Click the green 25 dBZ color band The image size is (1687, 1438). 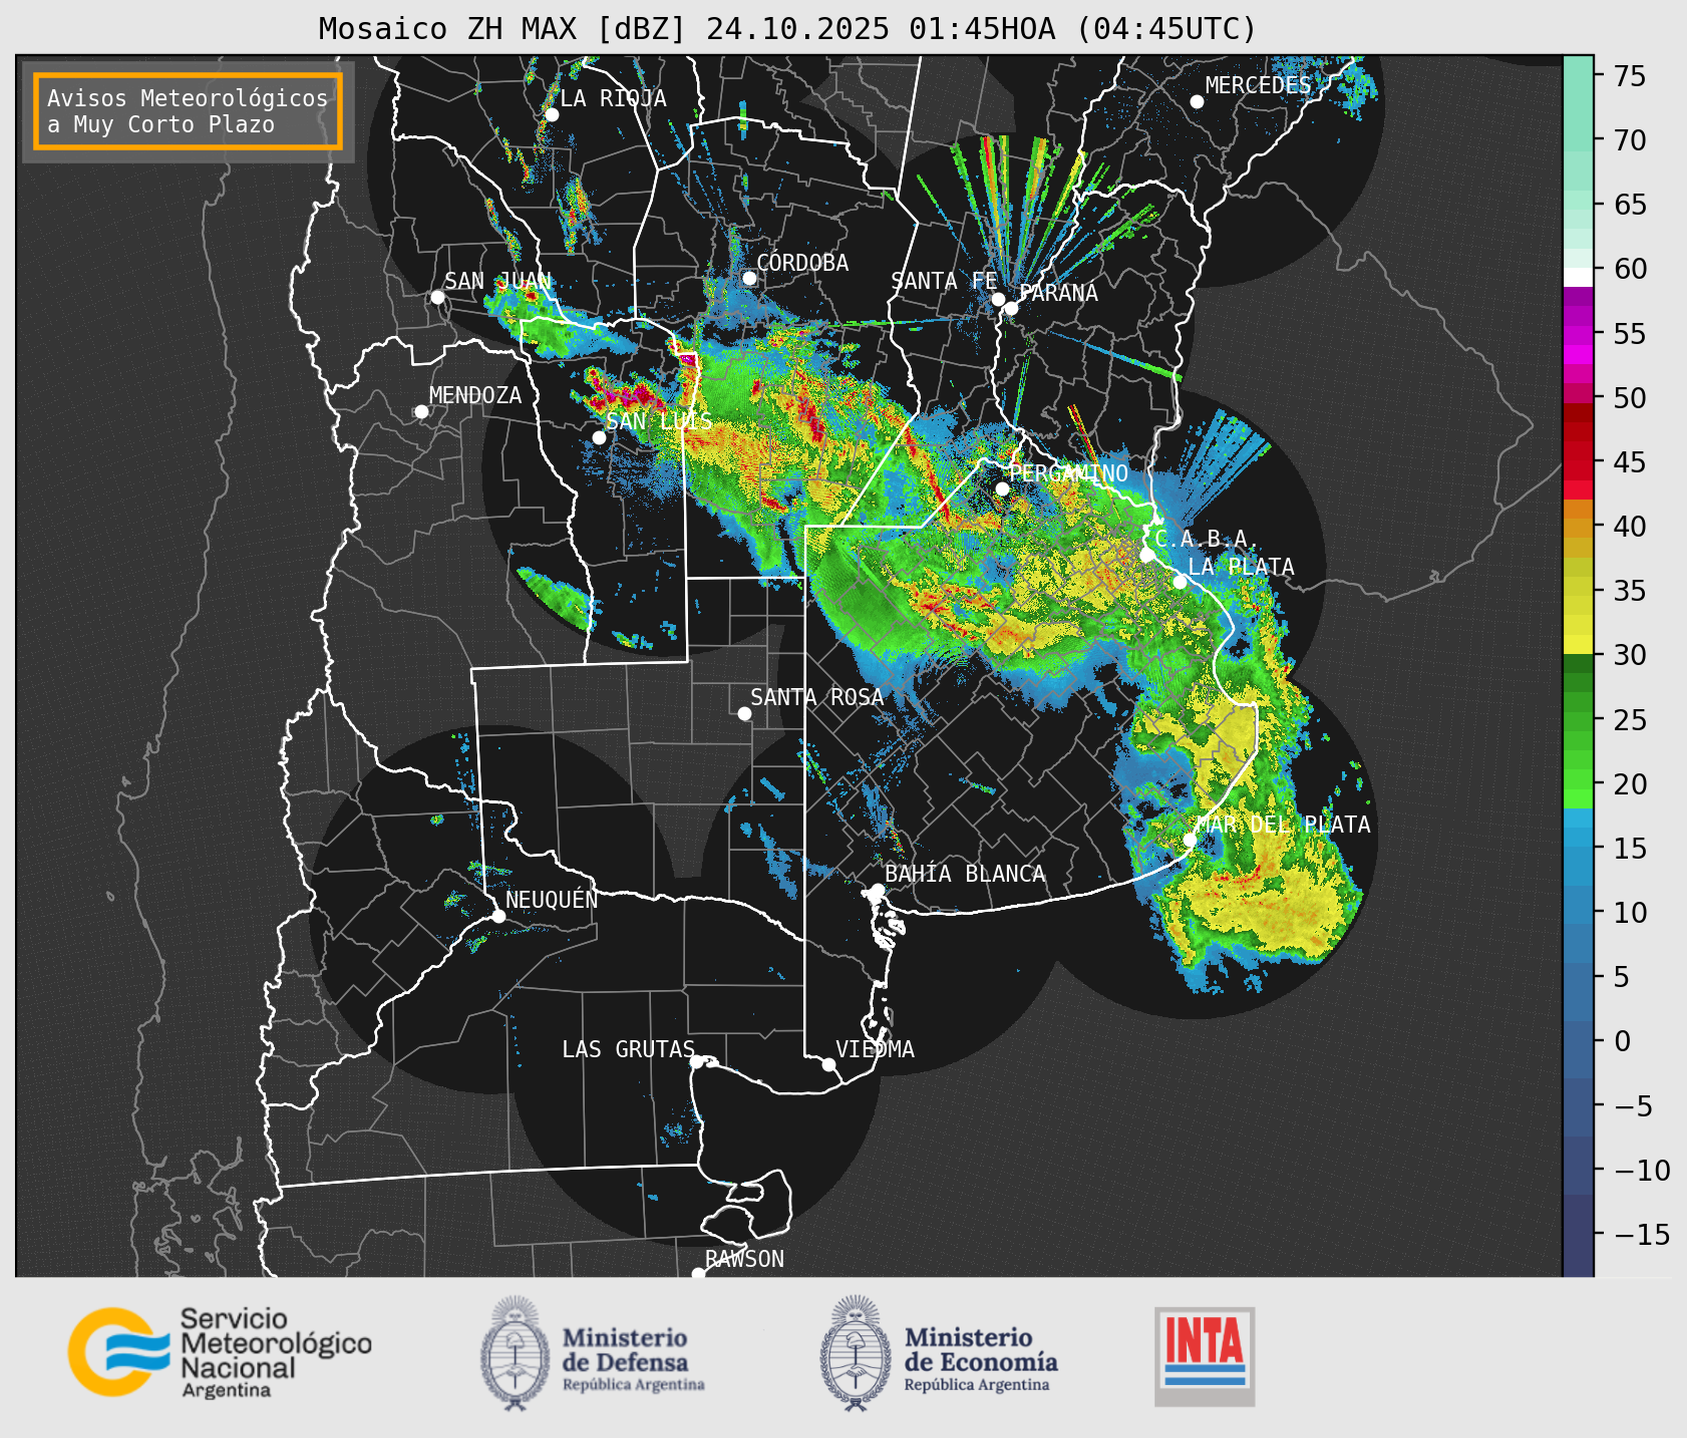coord(1578,720)
